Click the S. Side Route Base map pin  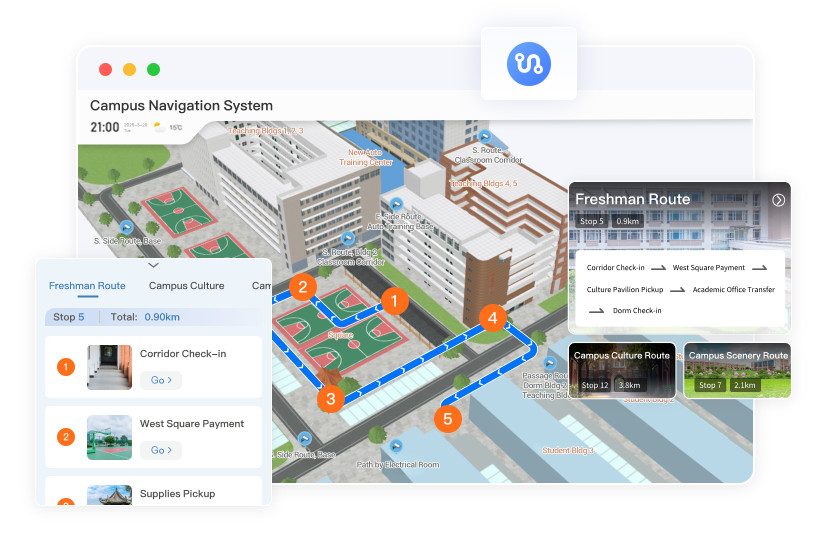pos(126,227)
